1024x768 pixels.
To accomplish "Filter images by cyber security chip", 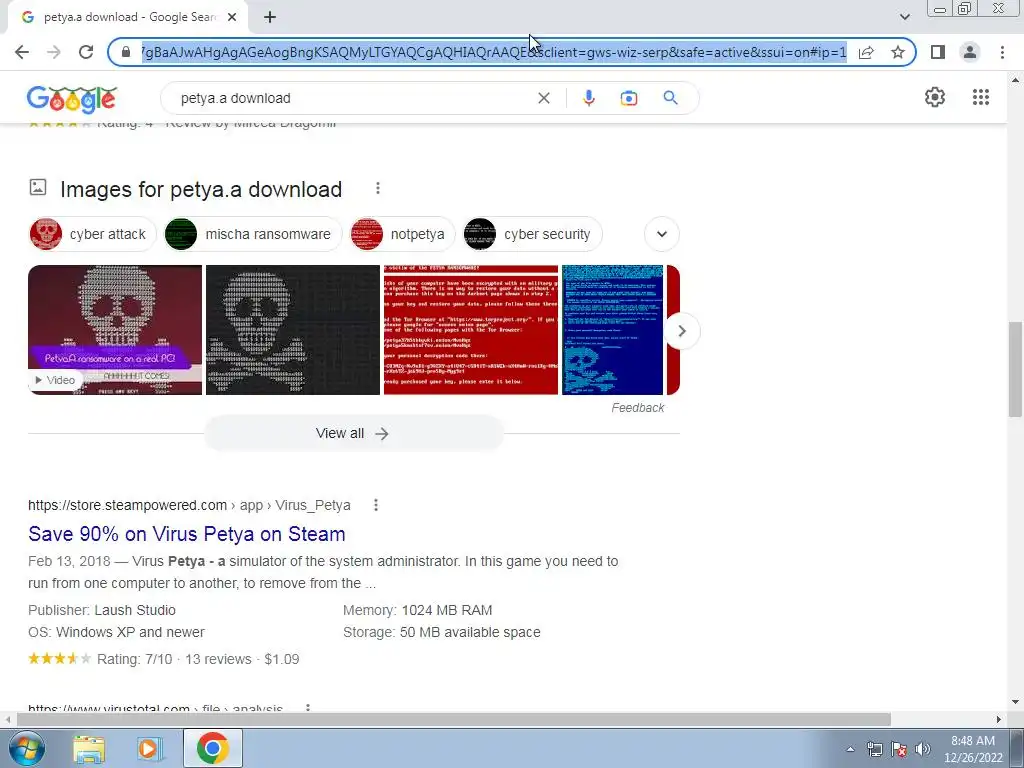I will pos(532,234).
